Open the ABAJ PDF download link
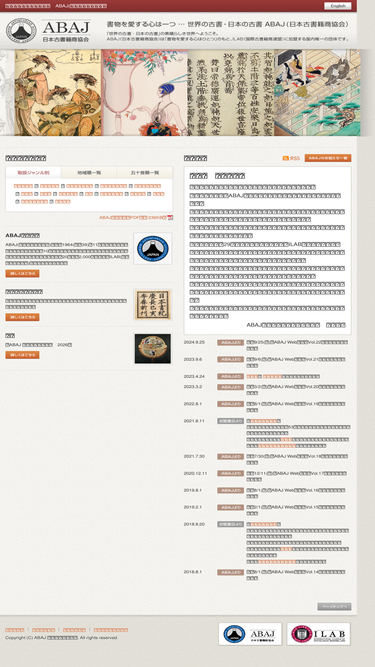Image resolution: width=375 pixels, height=667 pixels. [x=133, y=218]
